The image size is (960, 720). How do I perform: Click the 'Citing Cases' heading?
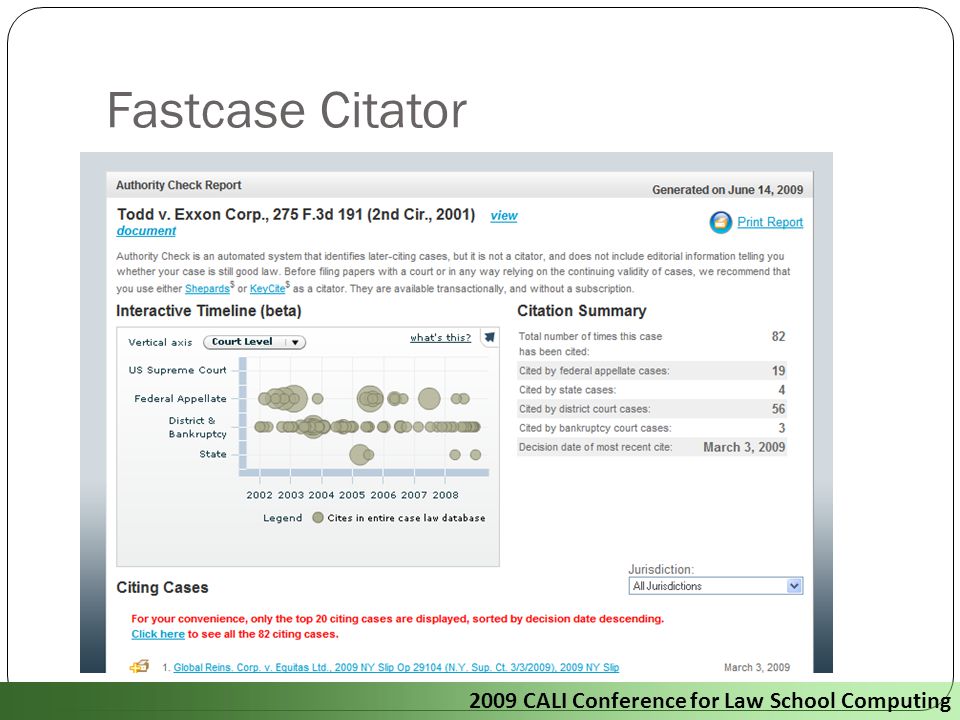point(162,587)
